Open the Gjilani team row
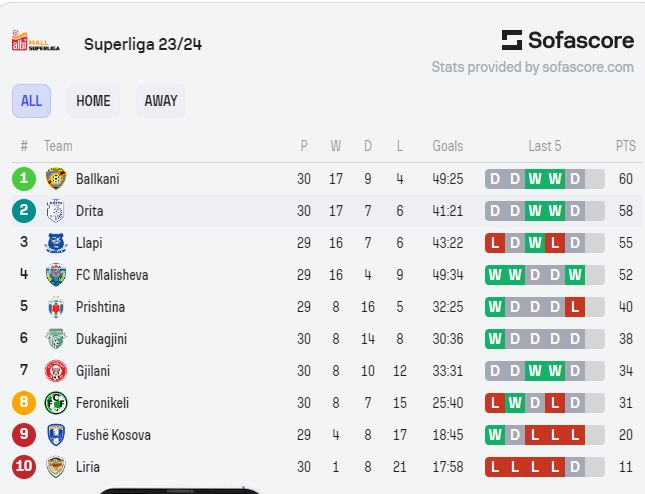645x494 pixels. [327, 371]
